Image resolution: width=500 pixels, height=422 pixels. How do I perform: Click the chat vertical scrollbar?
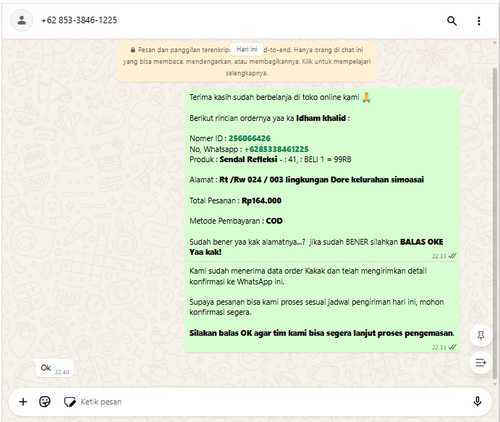tap(495, 223)
